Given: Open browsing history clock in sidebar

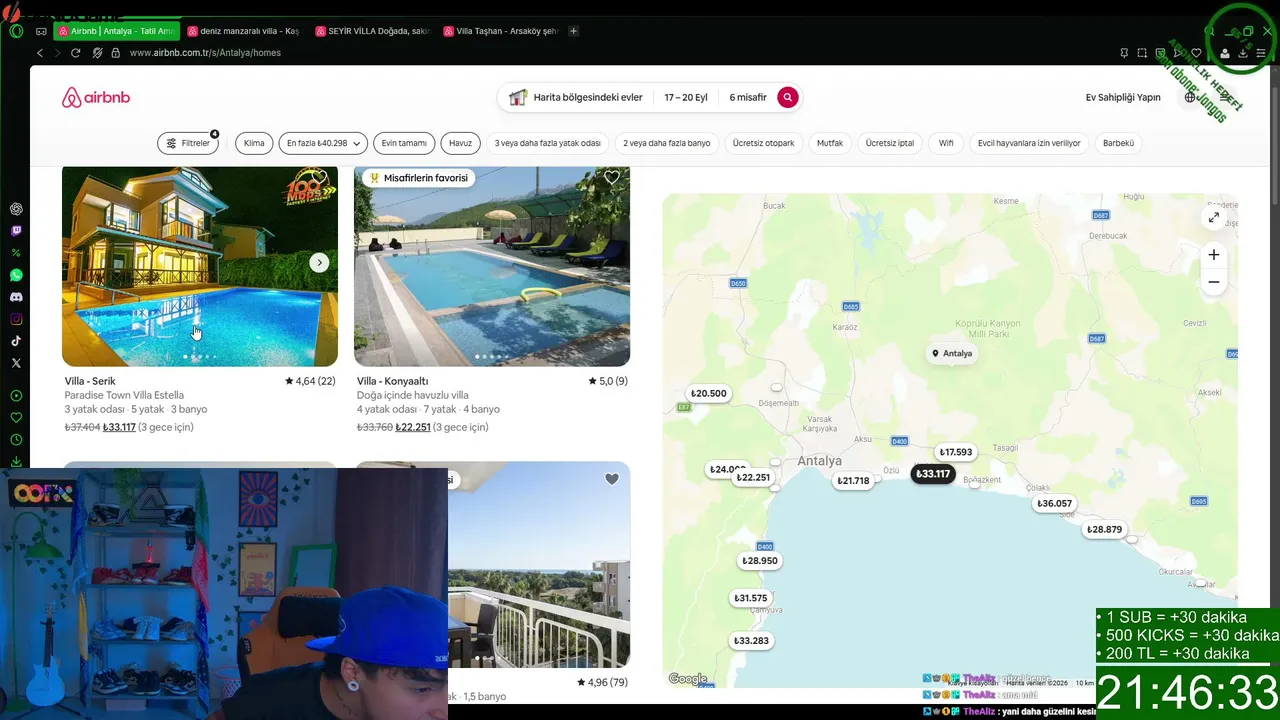Looking at the screenshot, I should pos(16,440).
